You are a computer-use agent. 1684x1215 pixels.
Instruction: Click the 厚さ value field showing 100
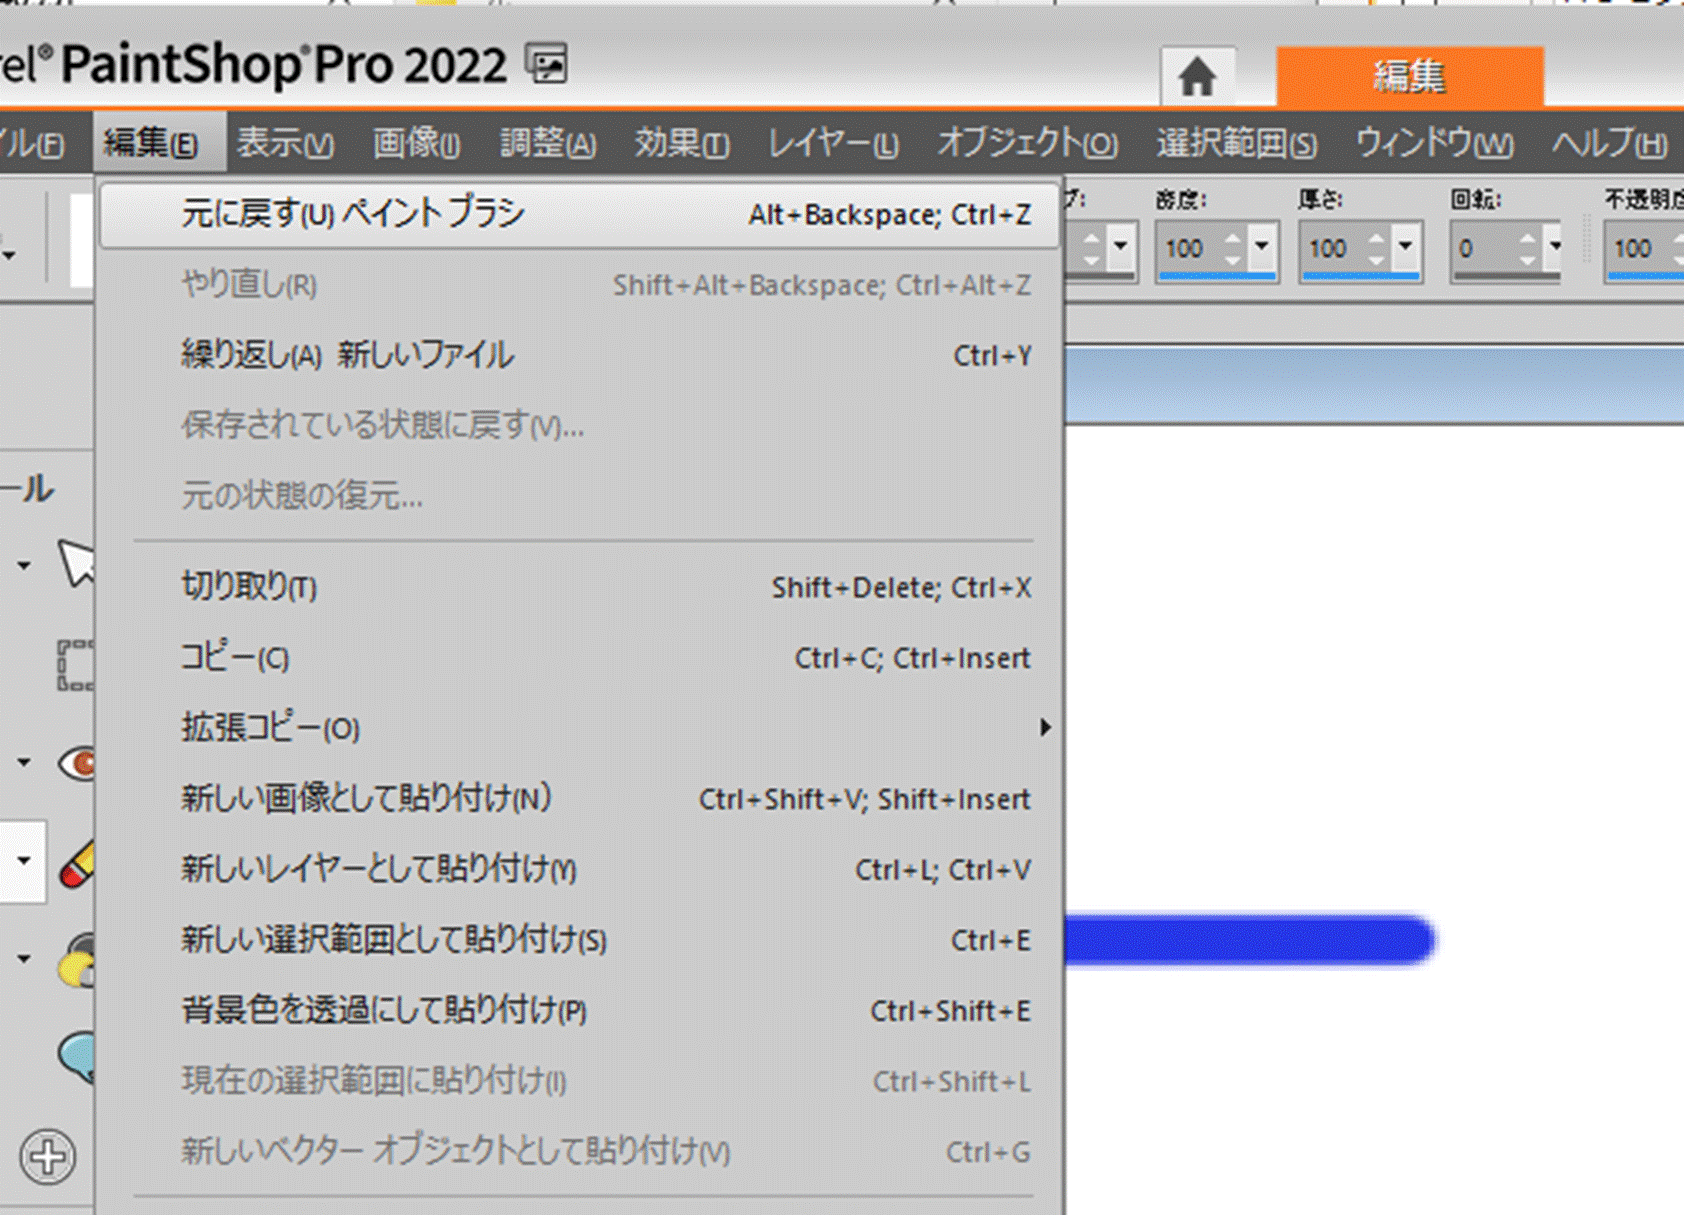pyautogui.click(x=1332, y=247)
